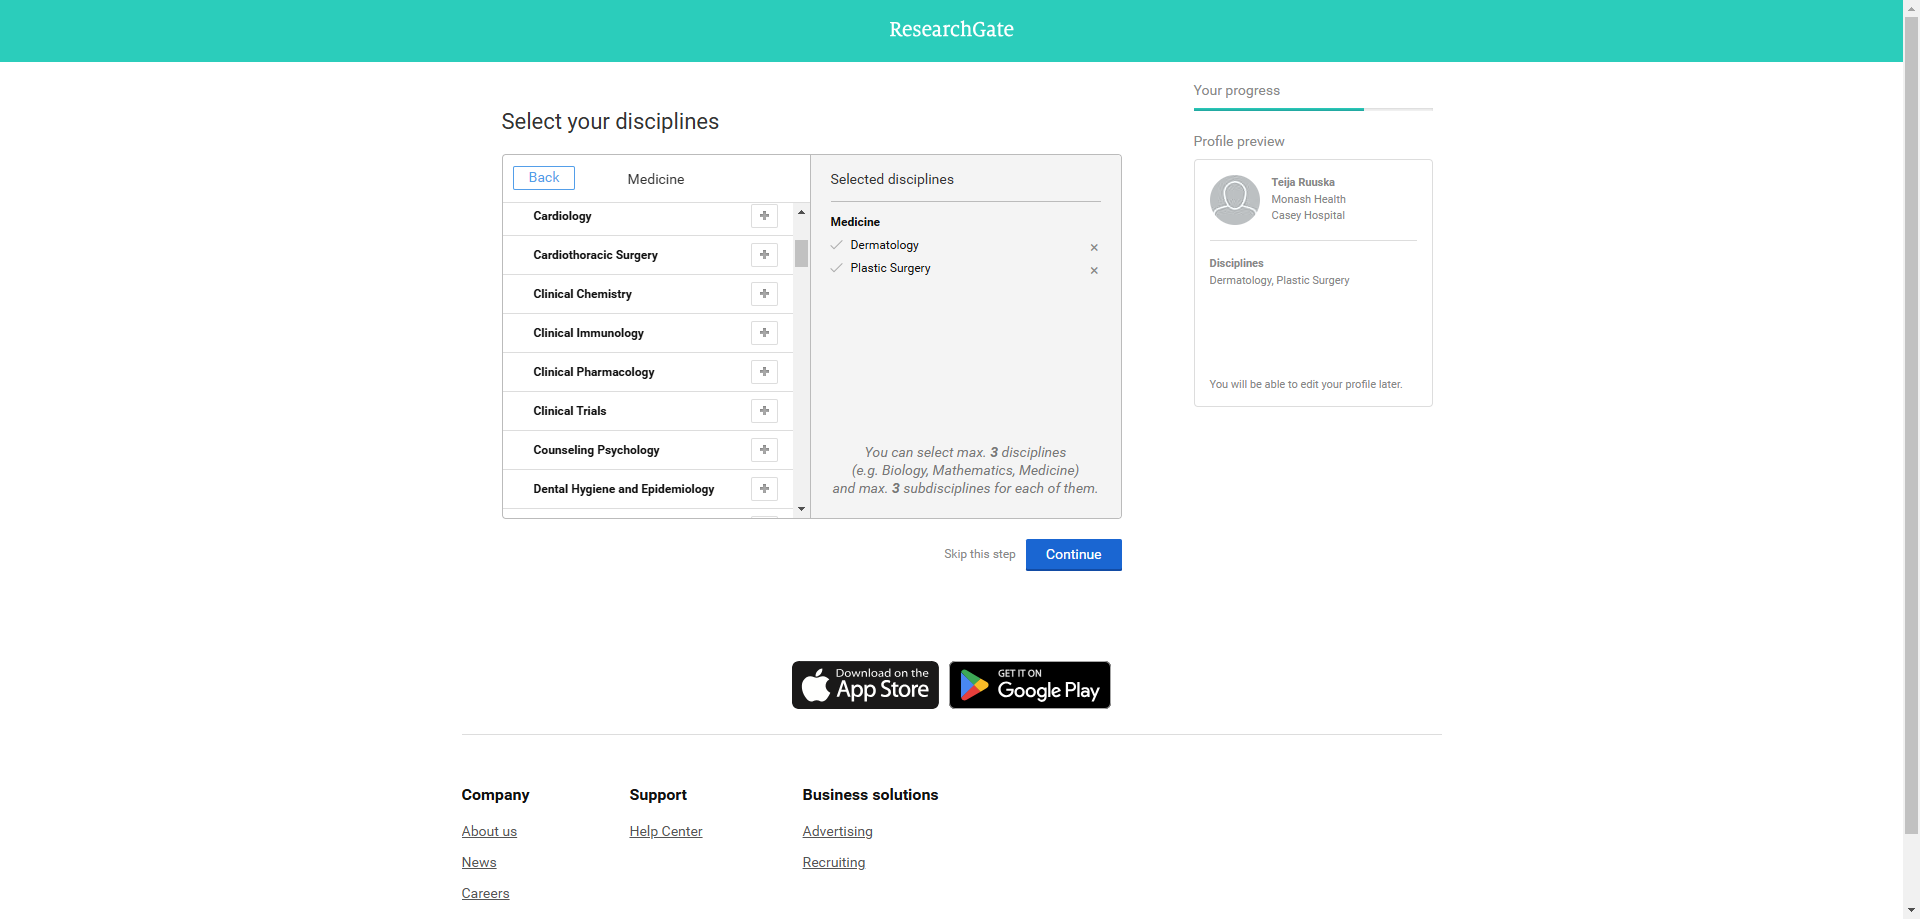The height and width of the screenshot is (919, 1920).
Task: Open the Recruiting link
Action: (834, 862)
